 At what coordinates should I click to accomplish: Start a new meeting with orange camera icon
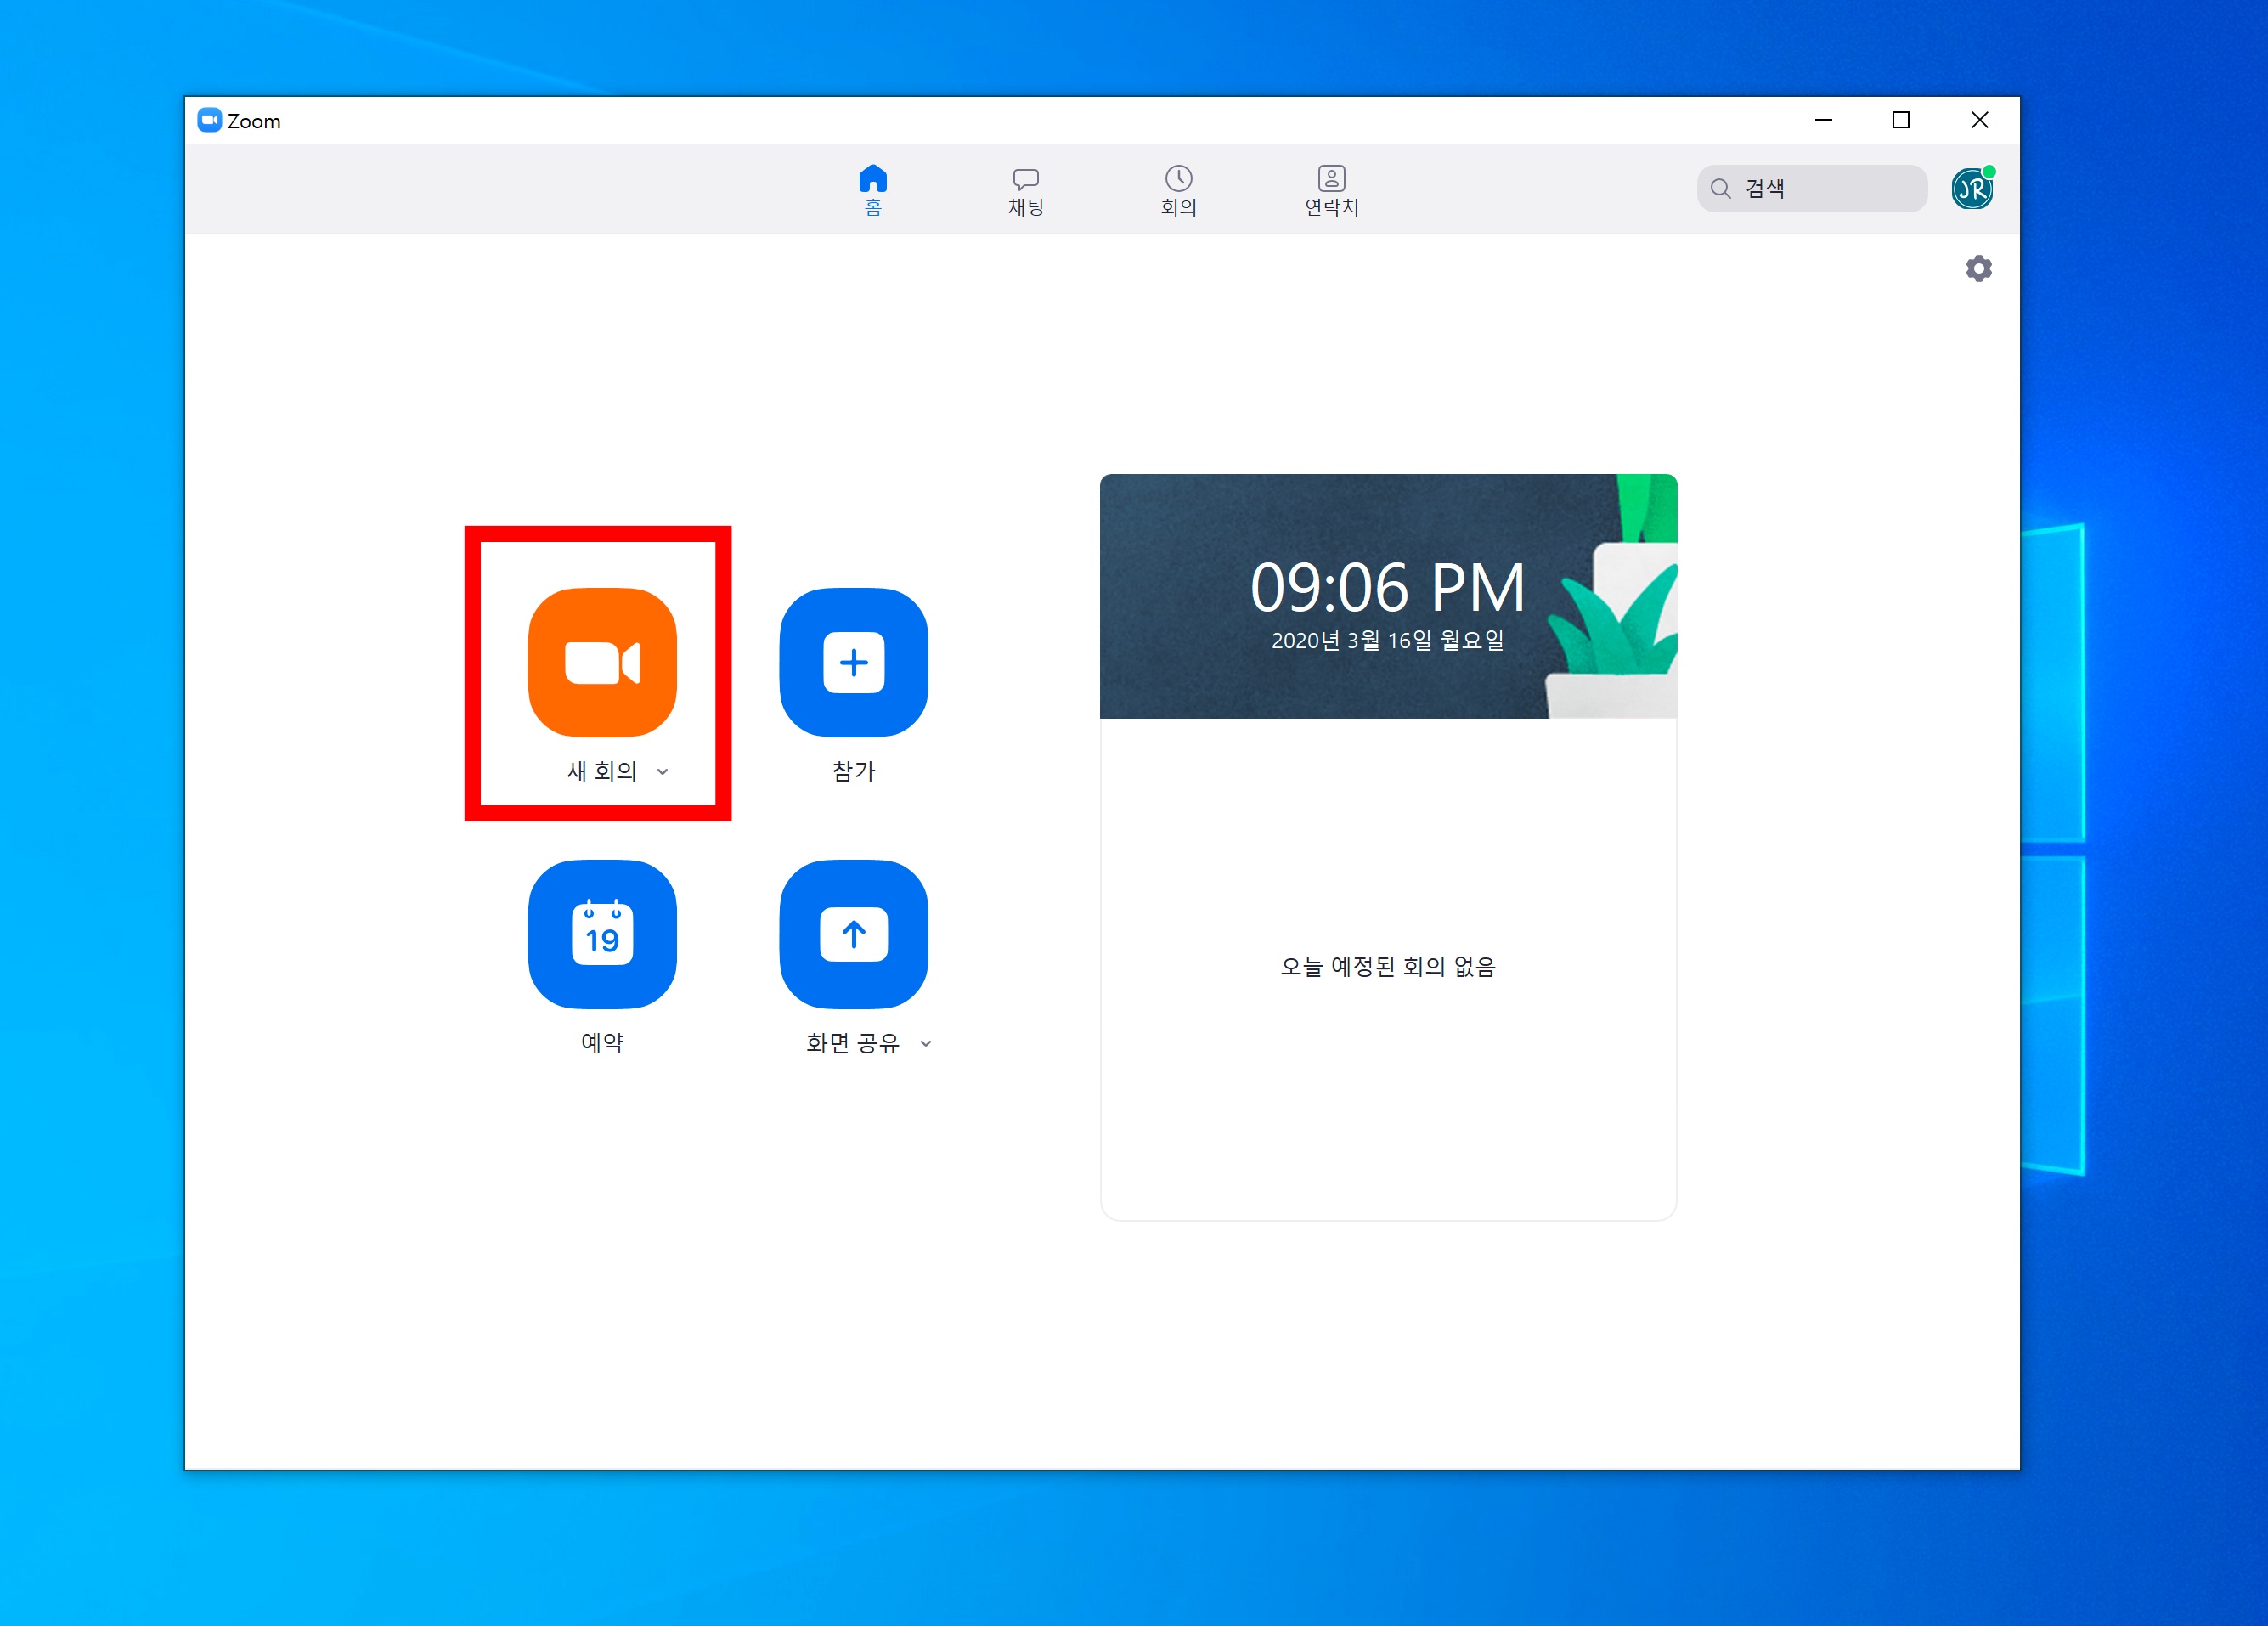tap(602, 662)
